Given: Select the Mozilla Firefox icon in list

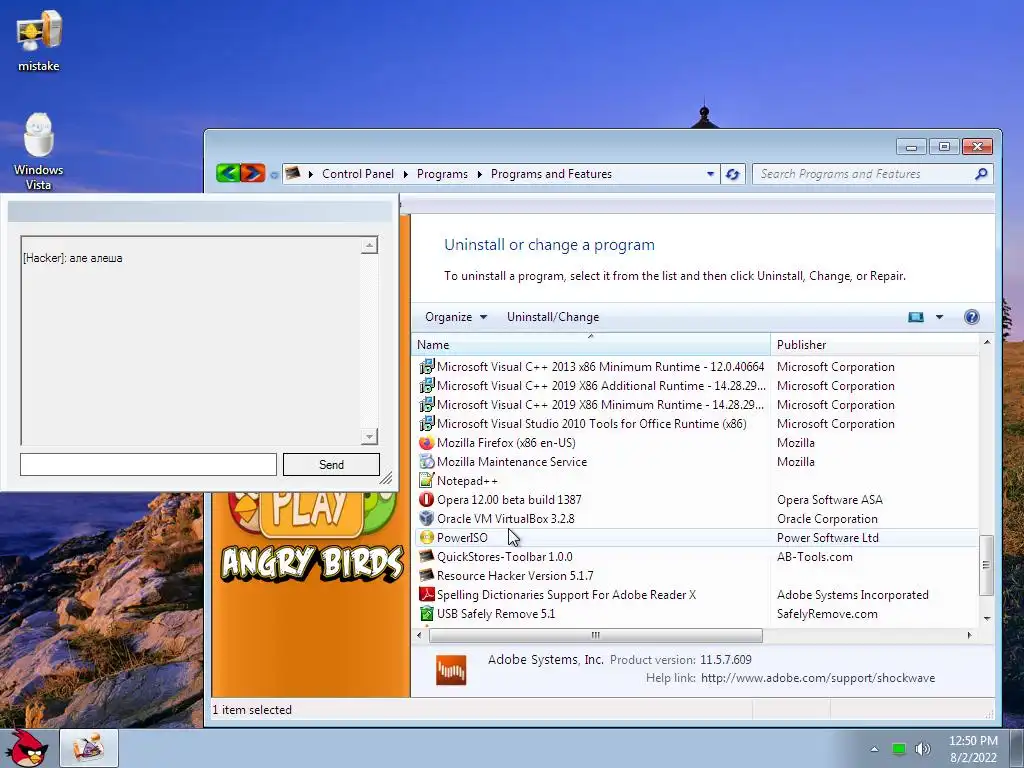Looking at the screenshot, I should (426, 442).
